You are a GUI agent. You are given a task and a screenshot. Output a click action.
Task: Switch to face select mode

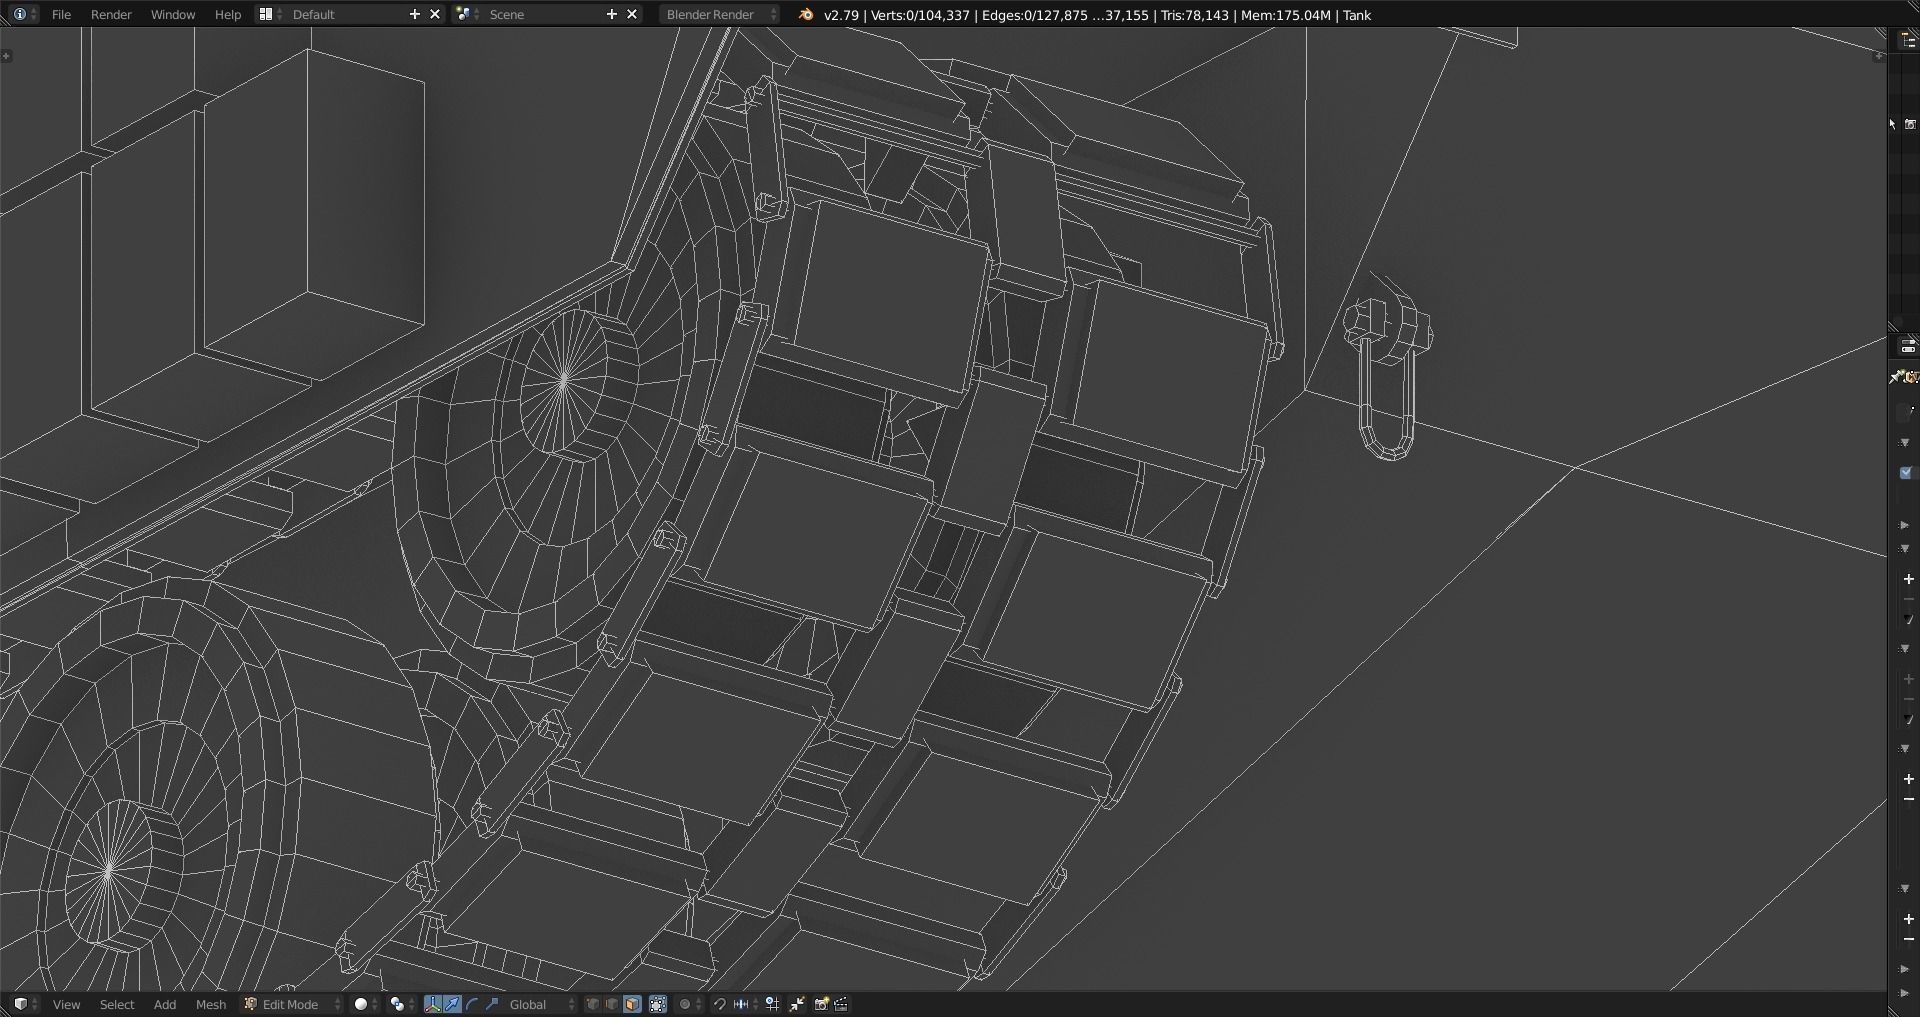click(632, 1004)
